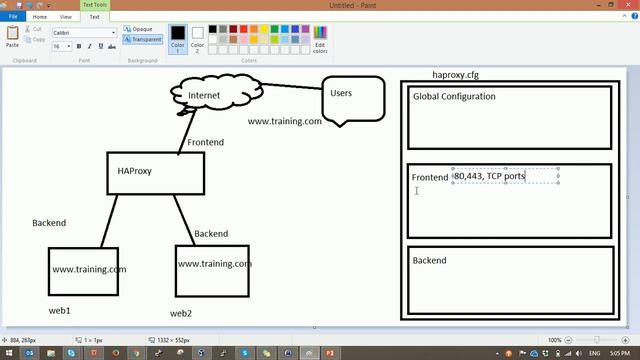Click the Text Tools contextual tab header

[95, 5]
